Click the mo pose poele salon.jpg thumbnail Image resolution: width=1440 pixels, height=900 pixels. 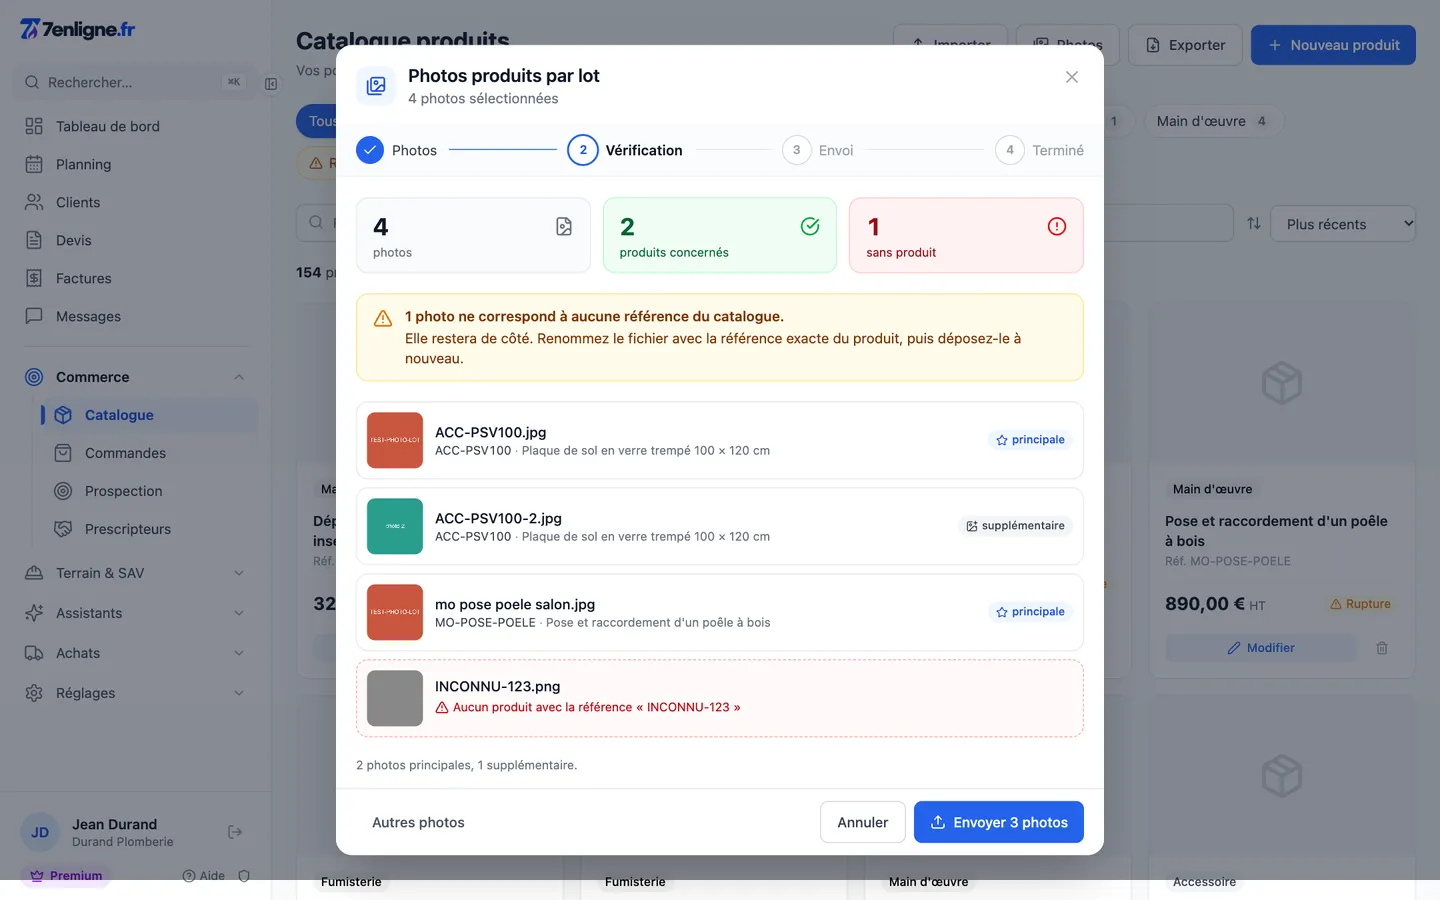pyautogui.click(x=395, y=612)
